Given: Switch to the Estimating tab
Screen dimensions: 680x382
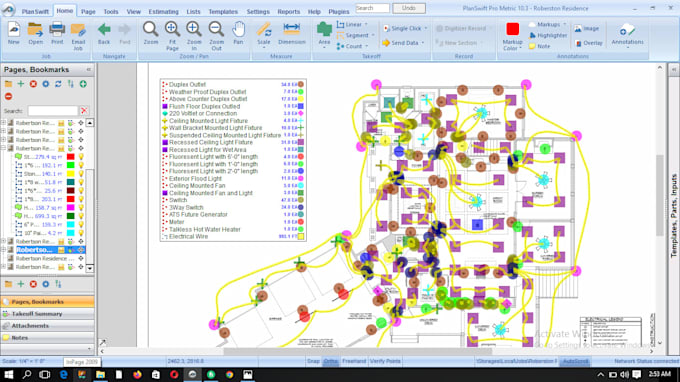Looking at the screenshot, I should (163, 12).
